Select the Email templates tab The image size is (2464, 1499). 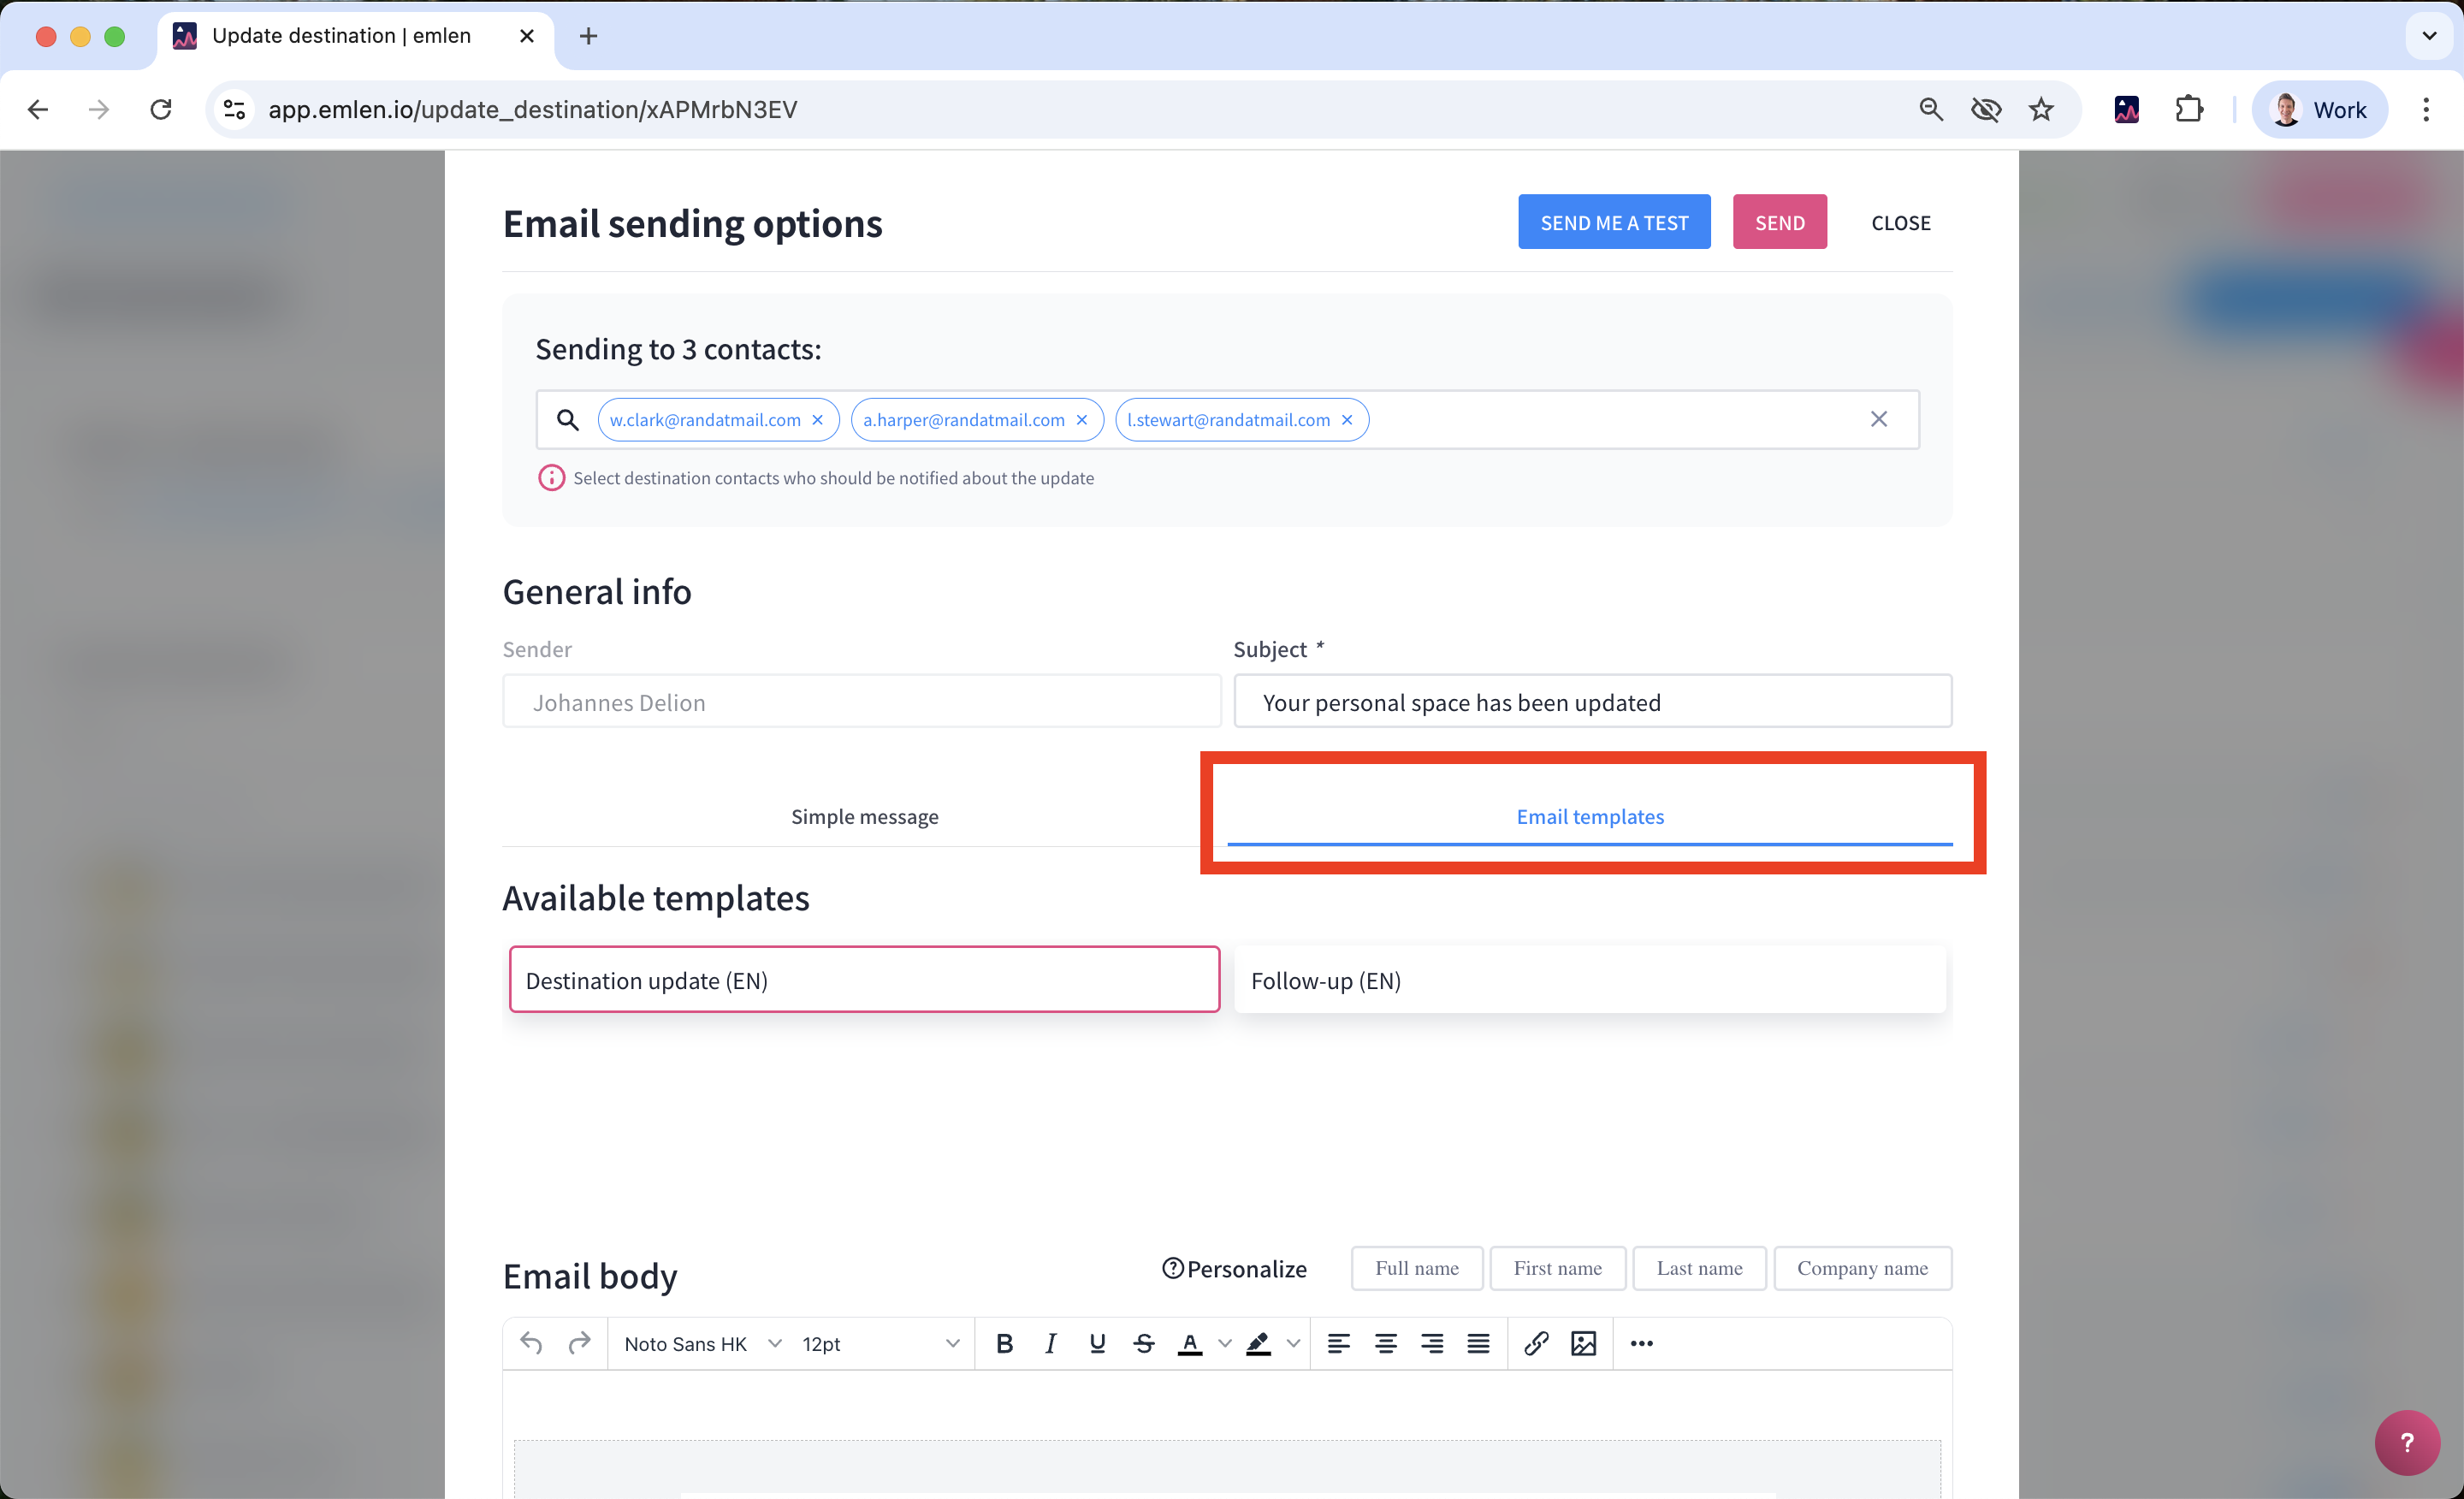click(x=1589, y=816)
